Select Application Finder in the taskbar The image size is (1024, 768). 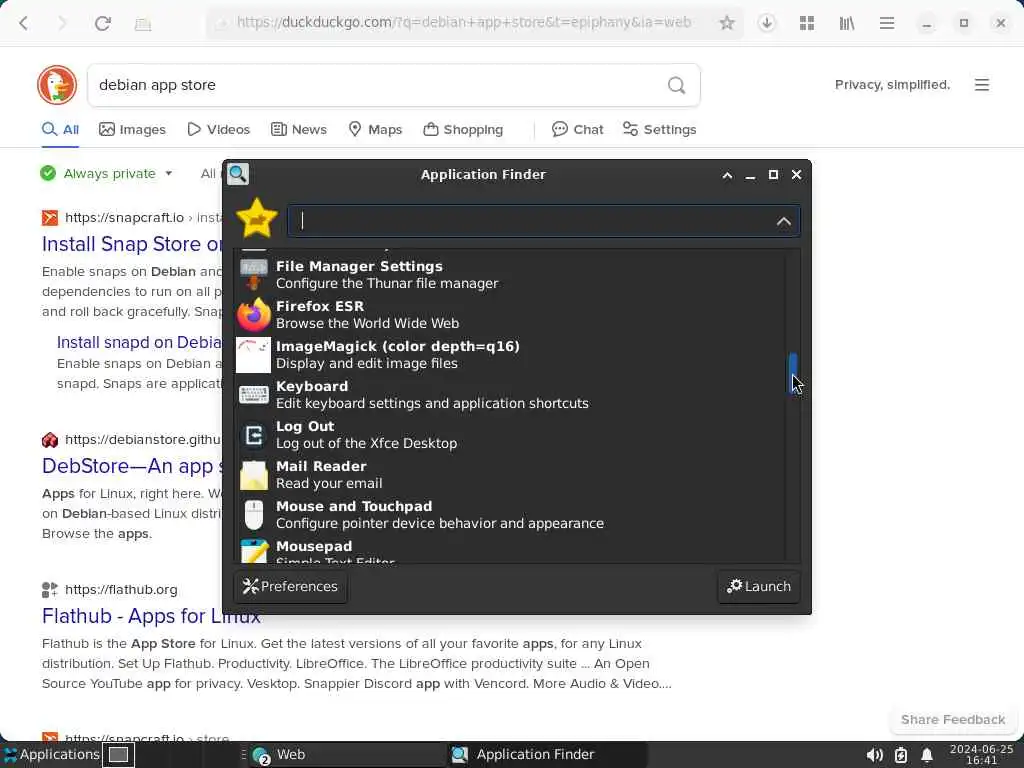point(549,755)
